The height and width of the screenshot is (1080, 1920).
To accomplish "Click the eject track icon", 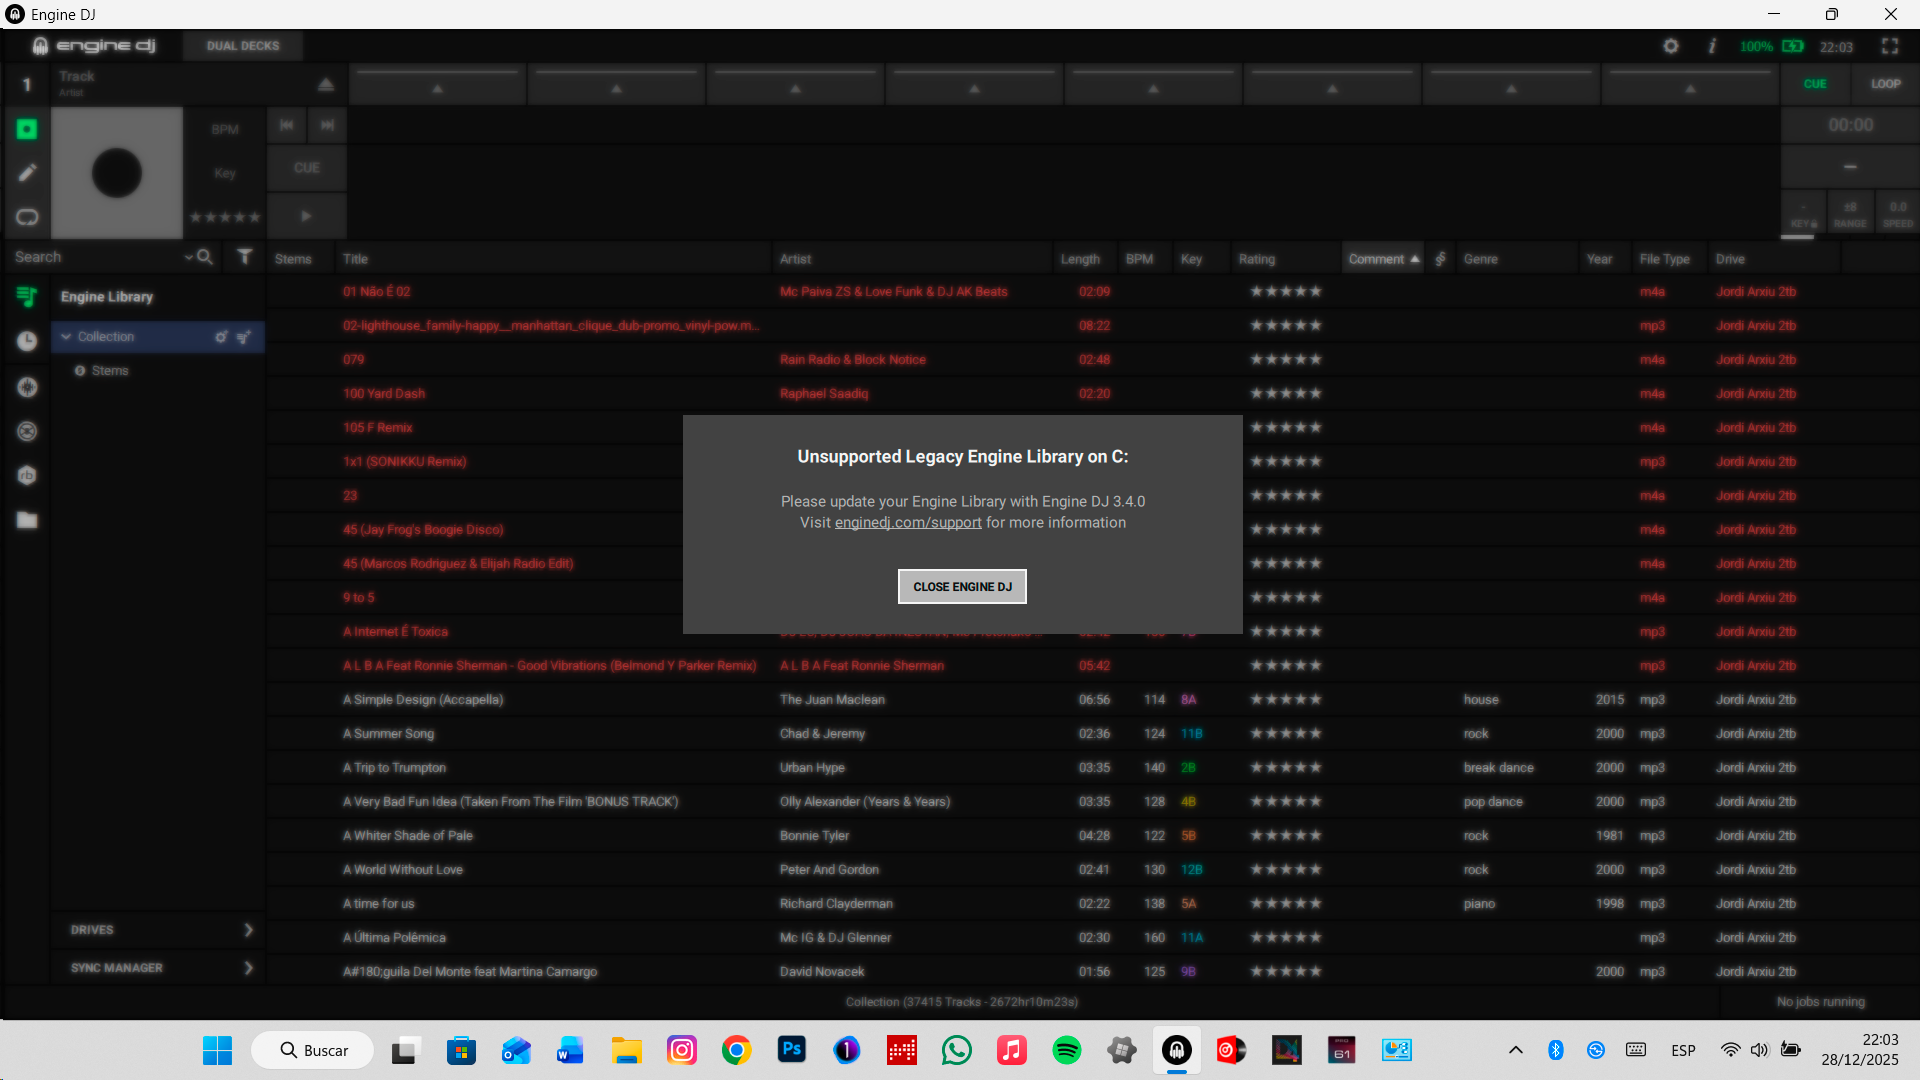I will click(326, 85).
